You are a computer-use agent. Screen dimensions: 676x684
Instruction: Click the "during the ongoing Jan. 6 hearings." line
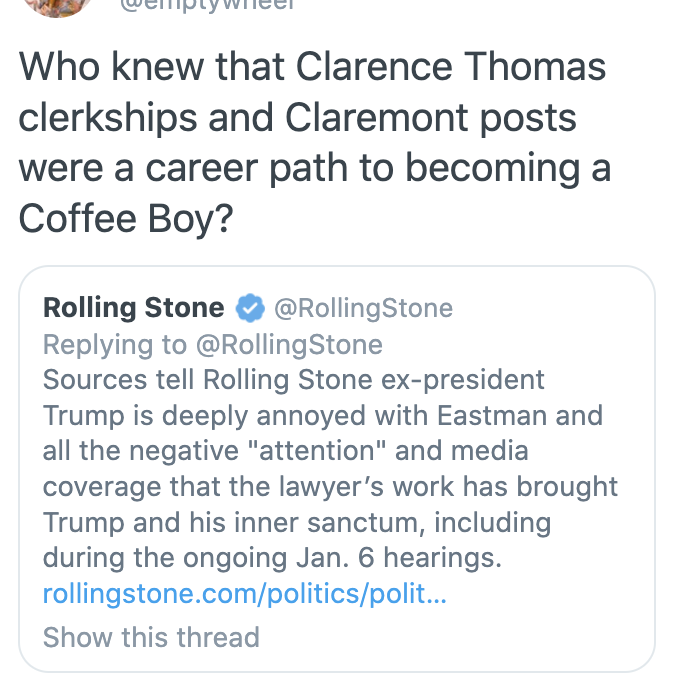pyautogui.click(x=270, y=559)
